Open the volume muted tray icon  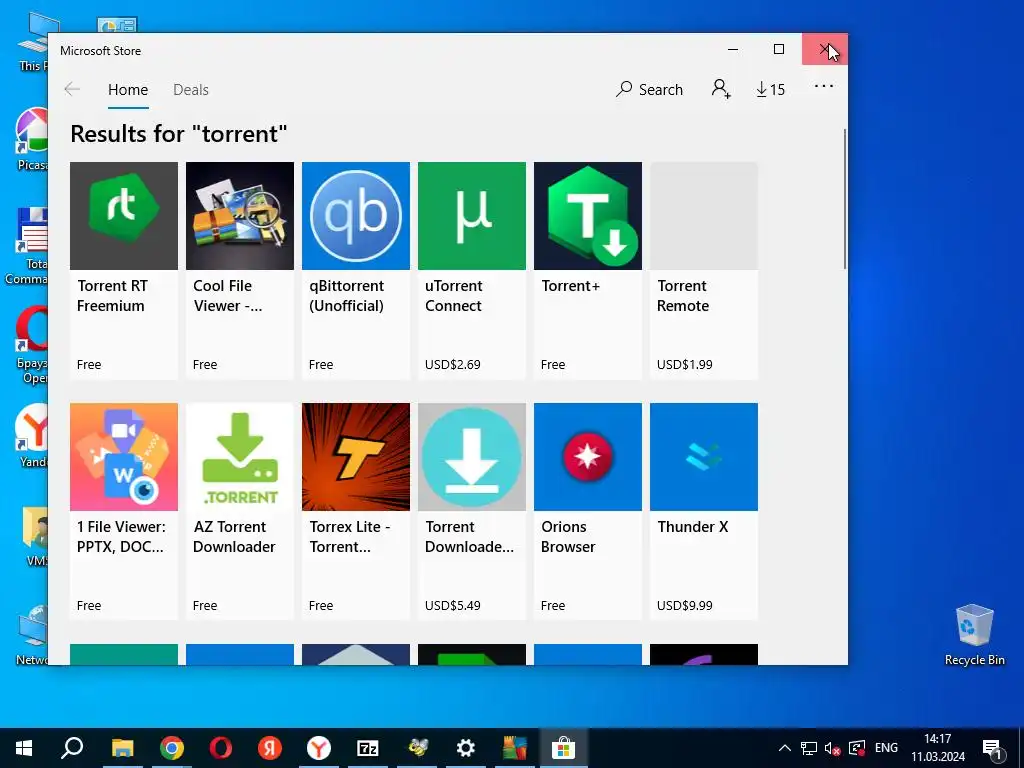tap(832, 748)
